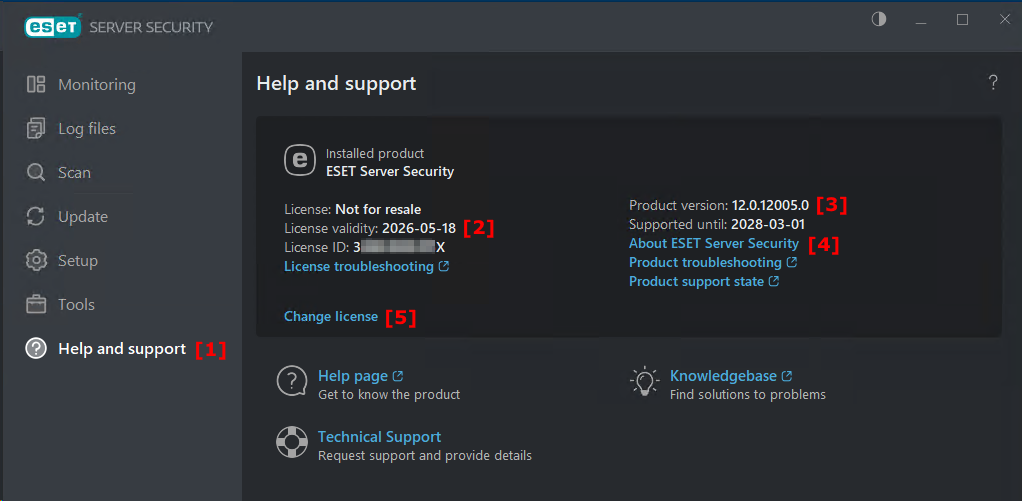
Task: Select Log files in the sidebar
Action: [x=86, y=129]
